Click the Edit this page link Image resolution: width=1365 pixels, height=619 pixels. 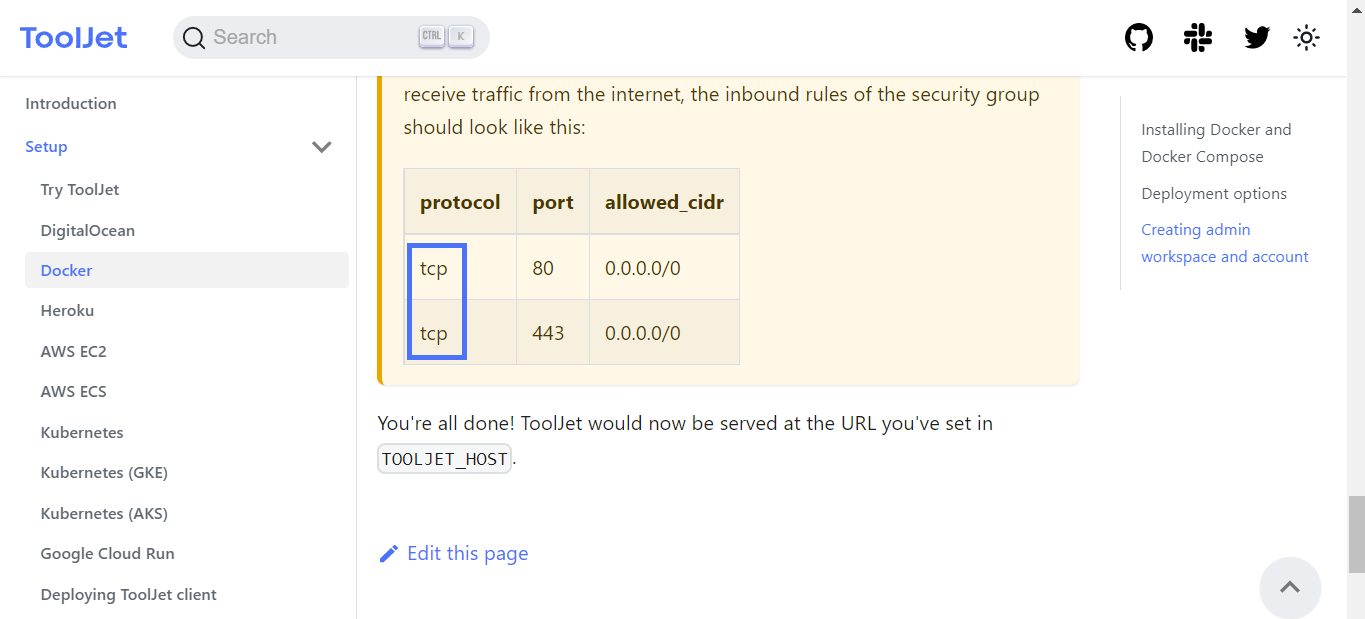[x=467, y=553]
